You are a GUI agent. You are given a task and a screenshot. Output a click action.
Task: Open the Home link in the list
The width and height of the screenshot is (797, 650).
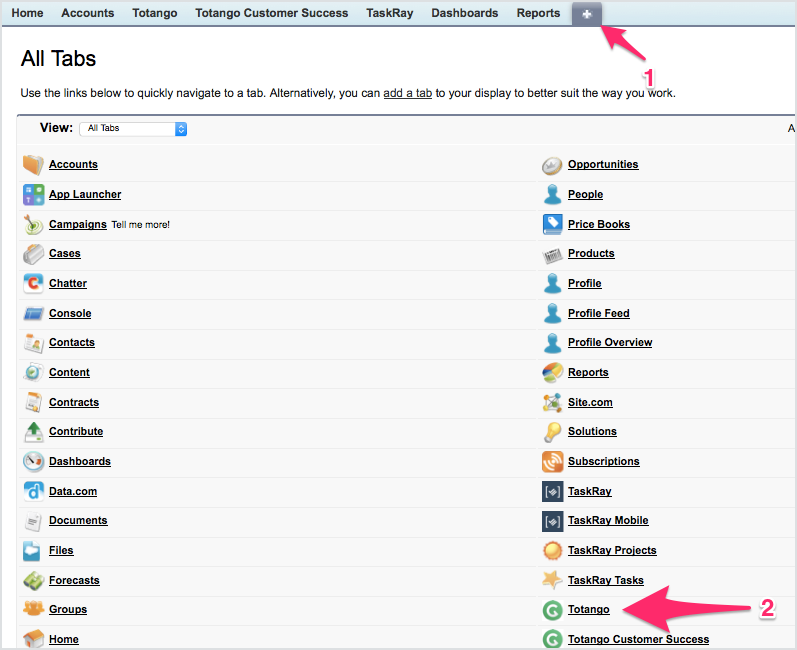64,639
